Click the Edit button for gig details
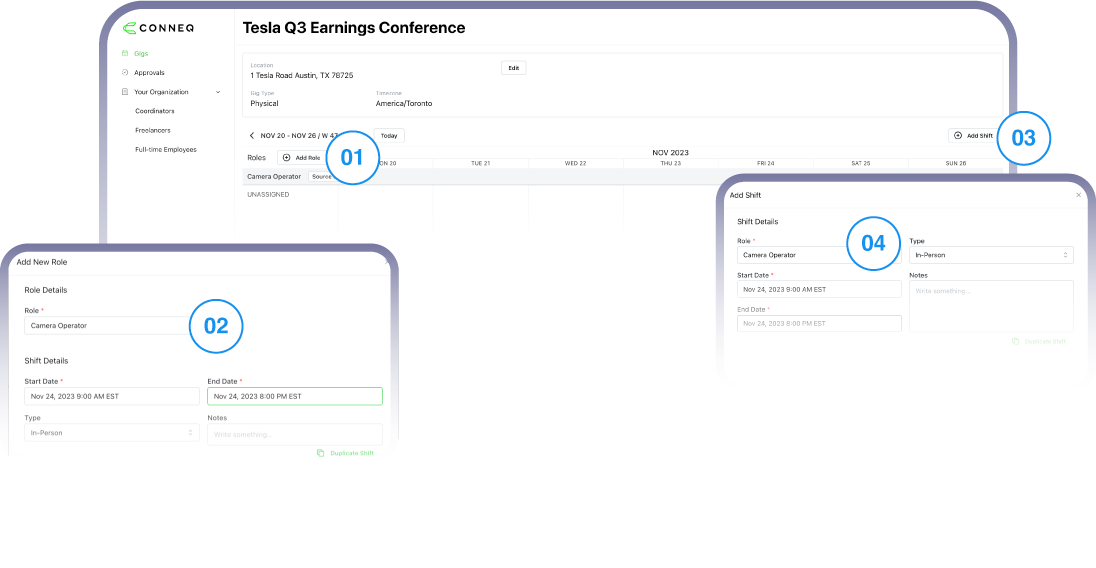Screen dimensions: 1096x568 514,68
